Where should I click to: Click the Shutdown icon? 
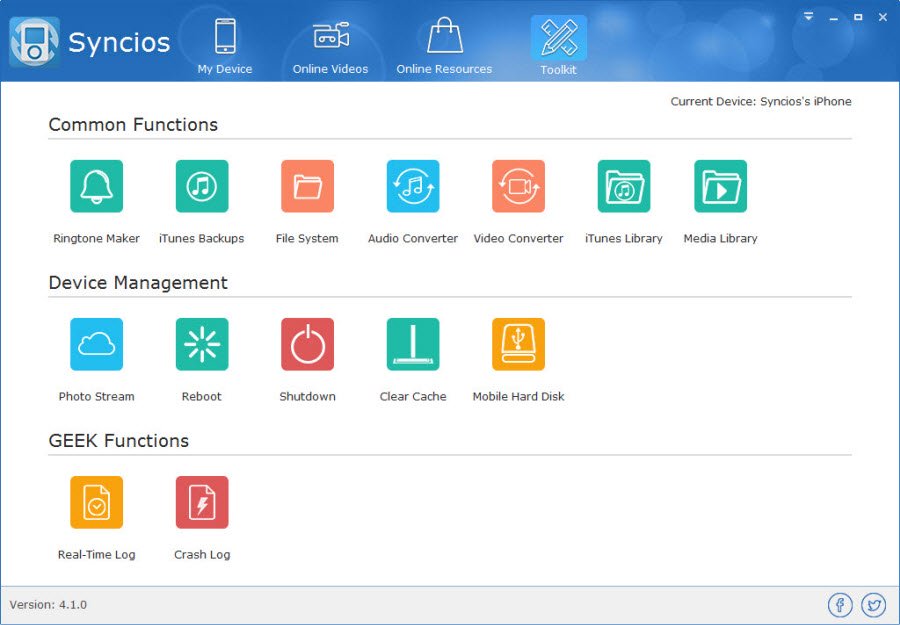pos(307,345)
